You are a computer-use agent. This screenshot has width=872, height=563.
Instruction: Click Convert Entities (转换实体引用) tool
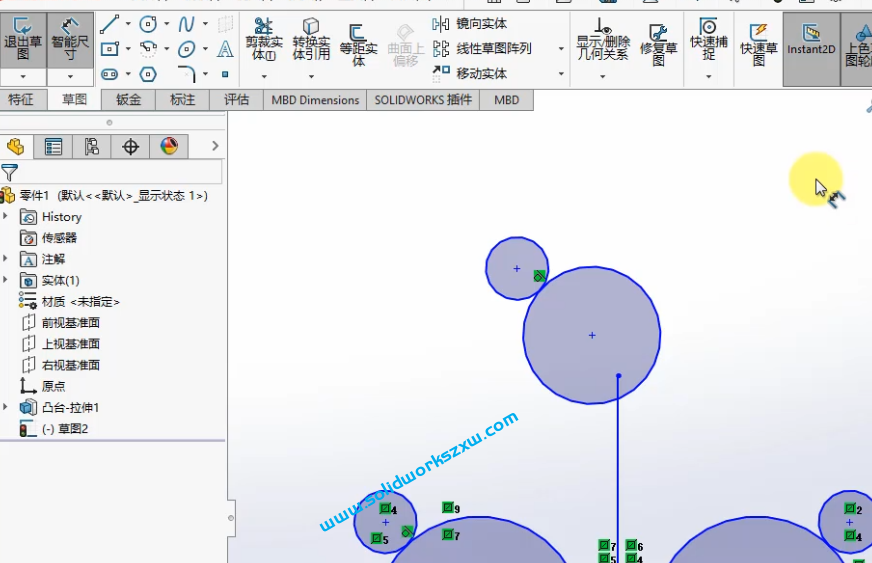311,39
